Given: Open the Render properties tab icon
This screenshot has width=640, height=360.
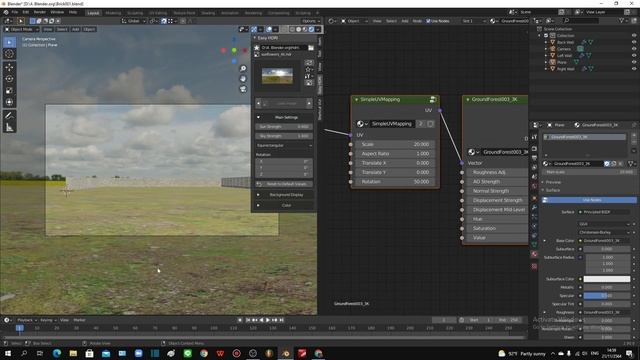Looking at the screenshot, I should (x=534, y=149).
